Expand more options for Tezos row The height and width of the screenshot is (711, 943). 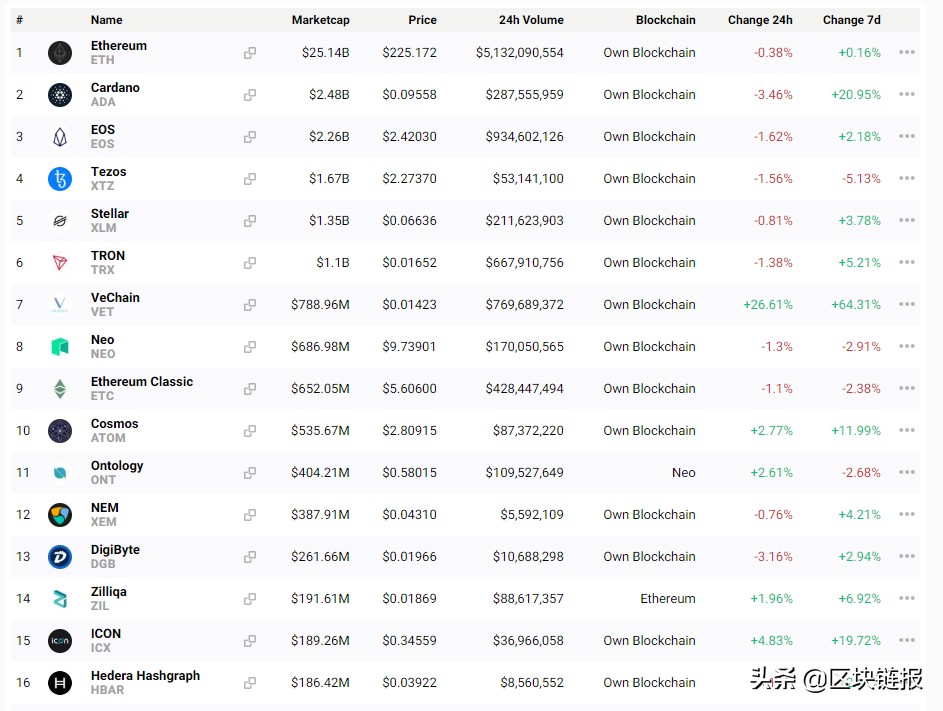(907, 178)
